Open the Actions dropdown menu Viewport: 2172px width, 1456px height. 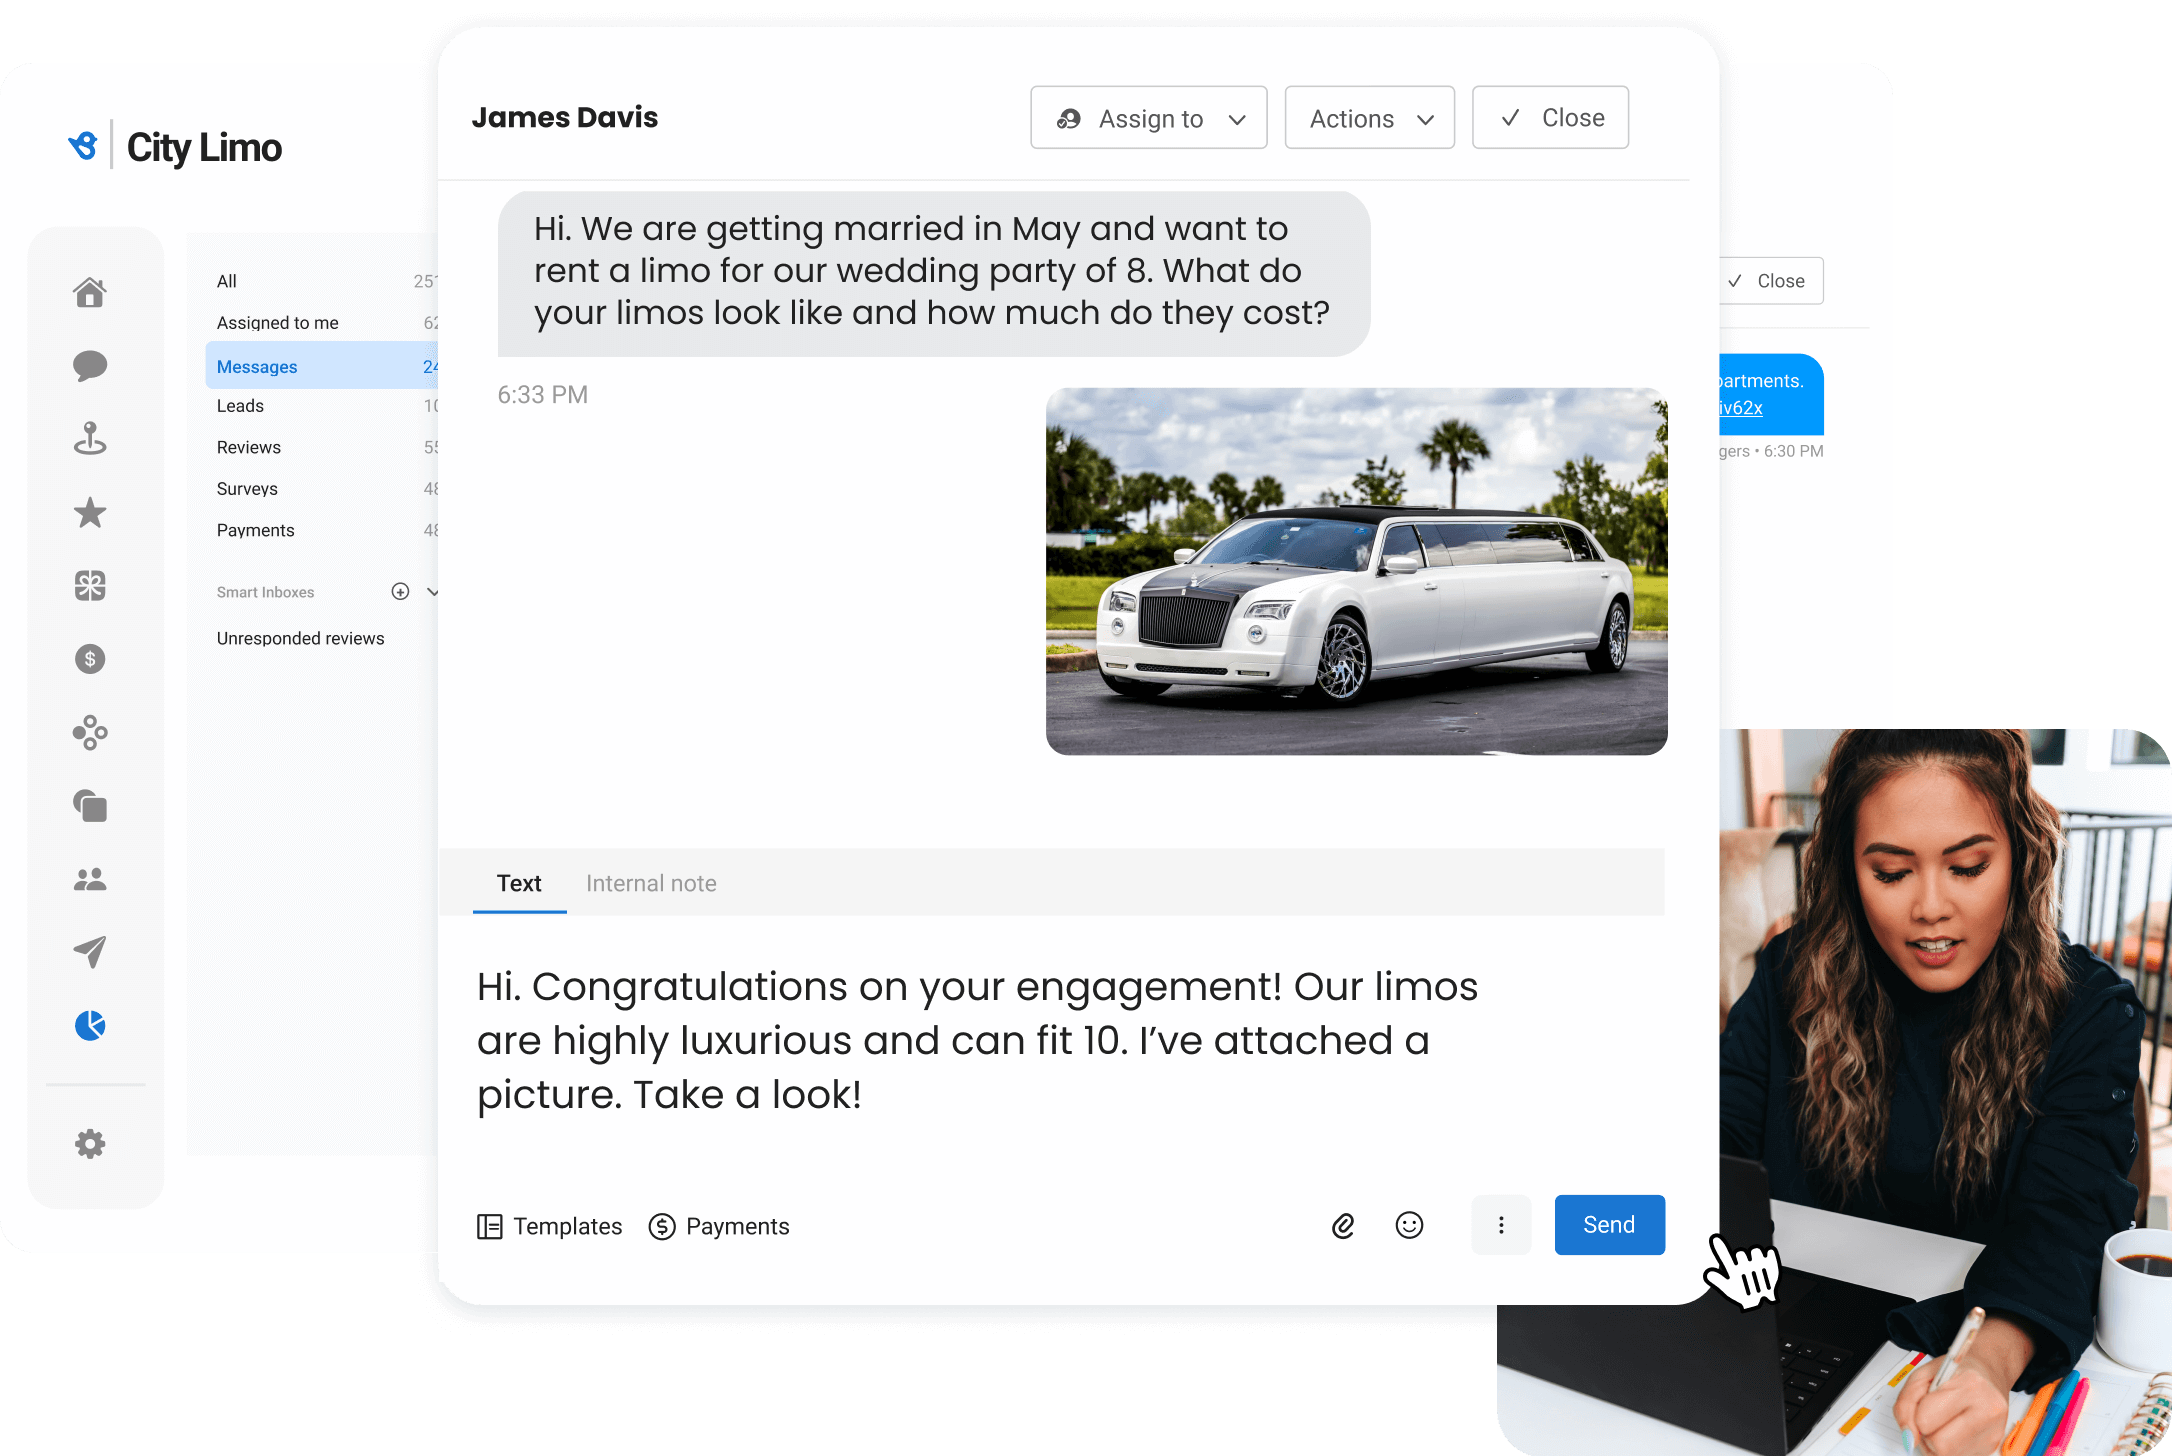(x=1369, y=118)
